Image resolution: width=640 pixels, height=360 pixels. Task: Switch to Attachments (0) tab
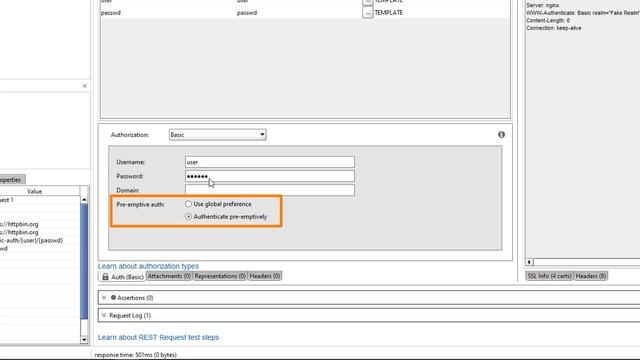(169, 276)
